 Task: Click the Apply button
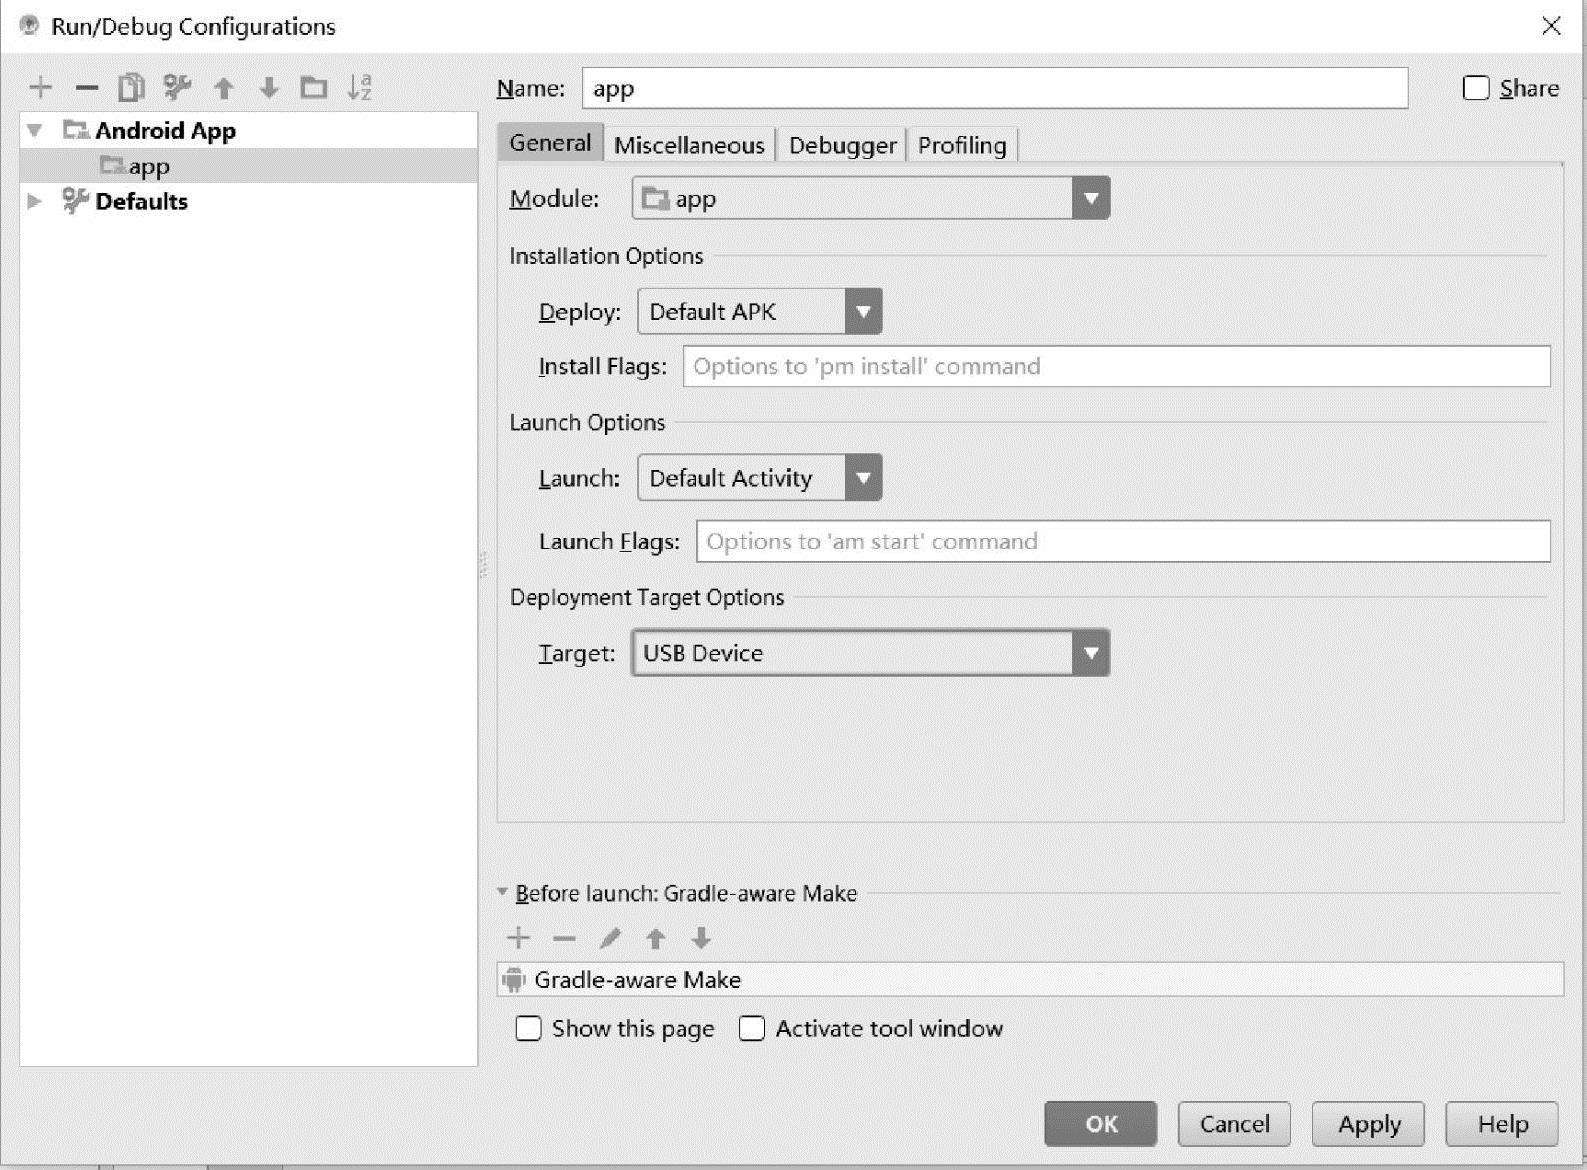pyautogui.click(x=1368, y=1124)
